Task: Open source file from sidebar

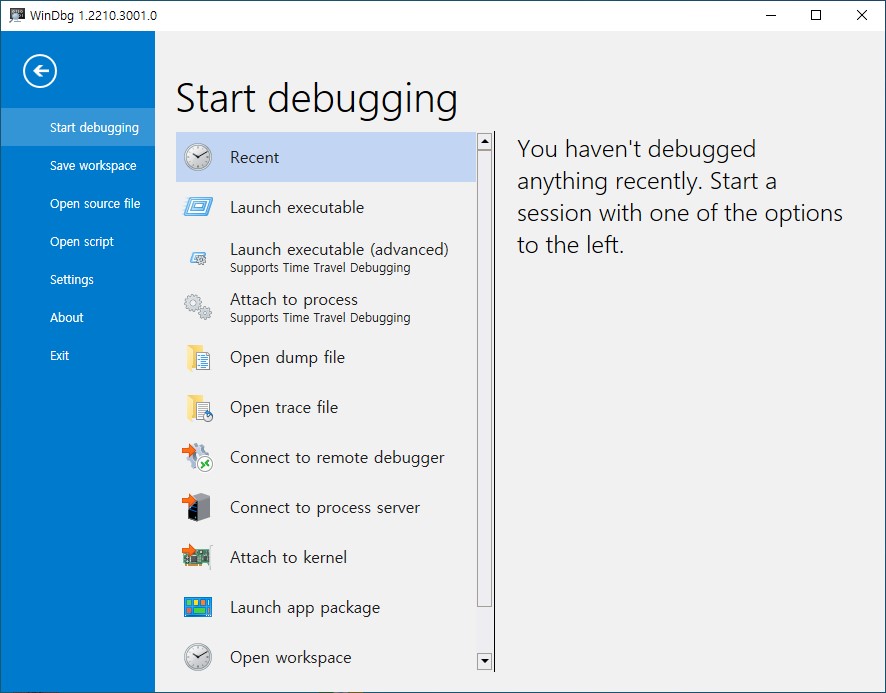Action: [x=77, y=203]
